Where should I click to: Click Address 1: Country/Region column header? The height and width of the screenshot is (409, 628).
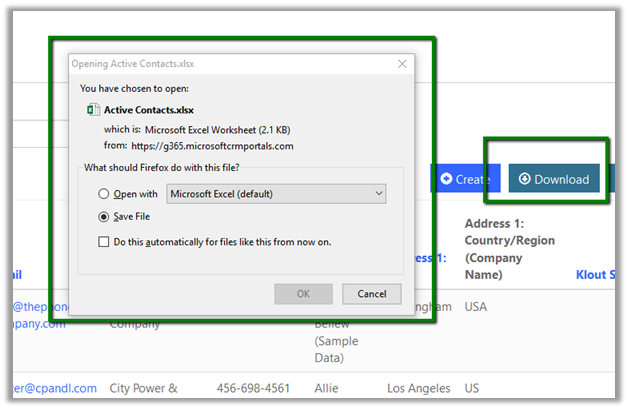point(509,249)
